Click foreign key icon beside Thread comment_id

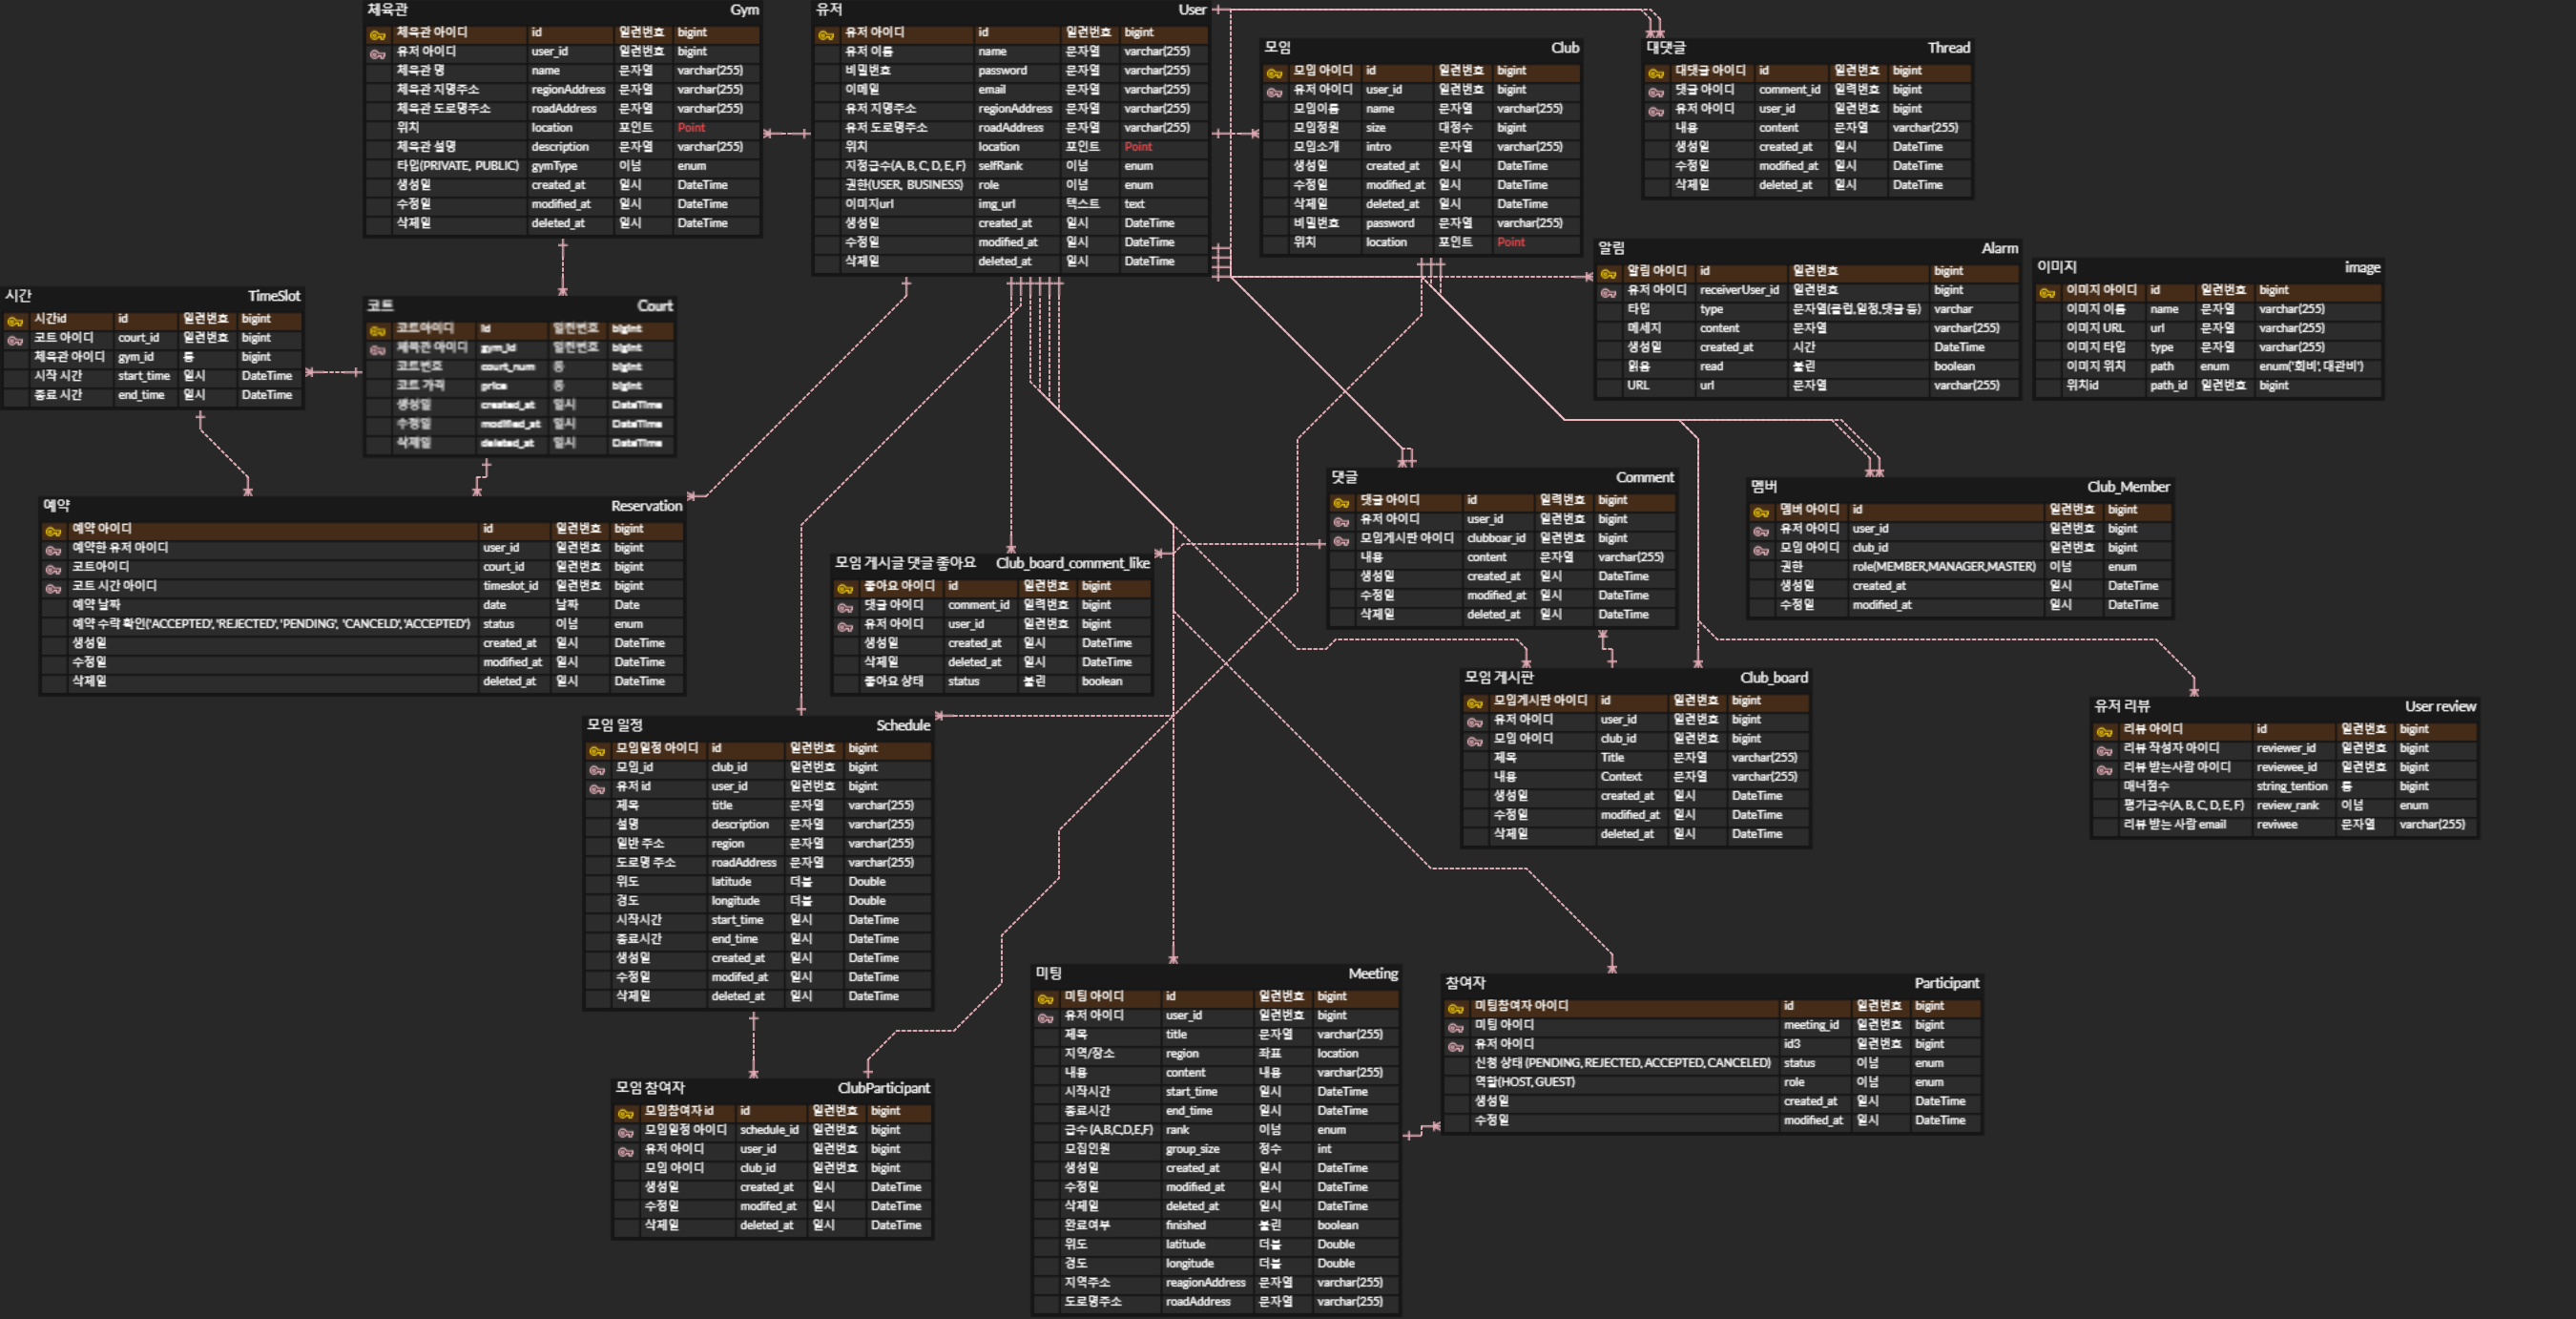click(x=1656, y=91)
